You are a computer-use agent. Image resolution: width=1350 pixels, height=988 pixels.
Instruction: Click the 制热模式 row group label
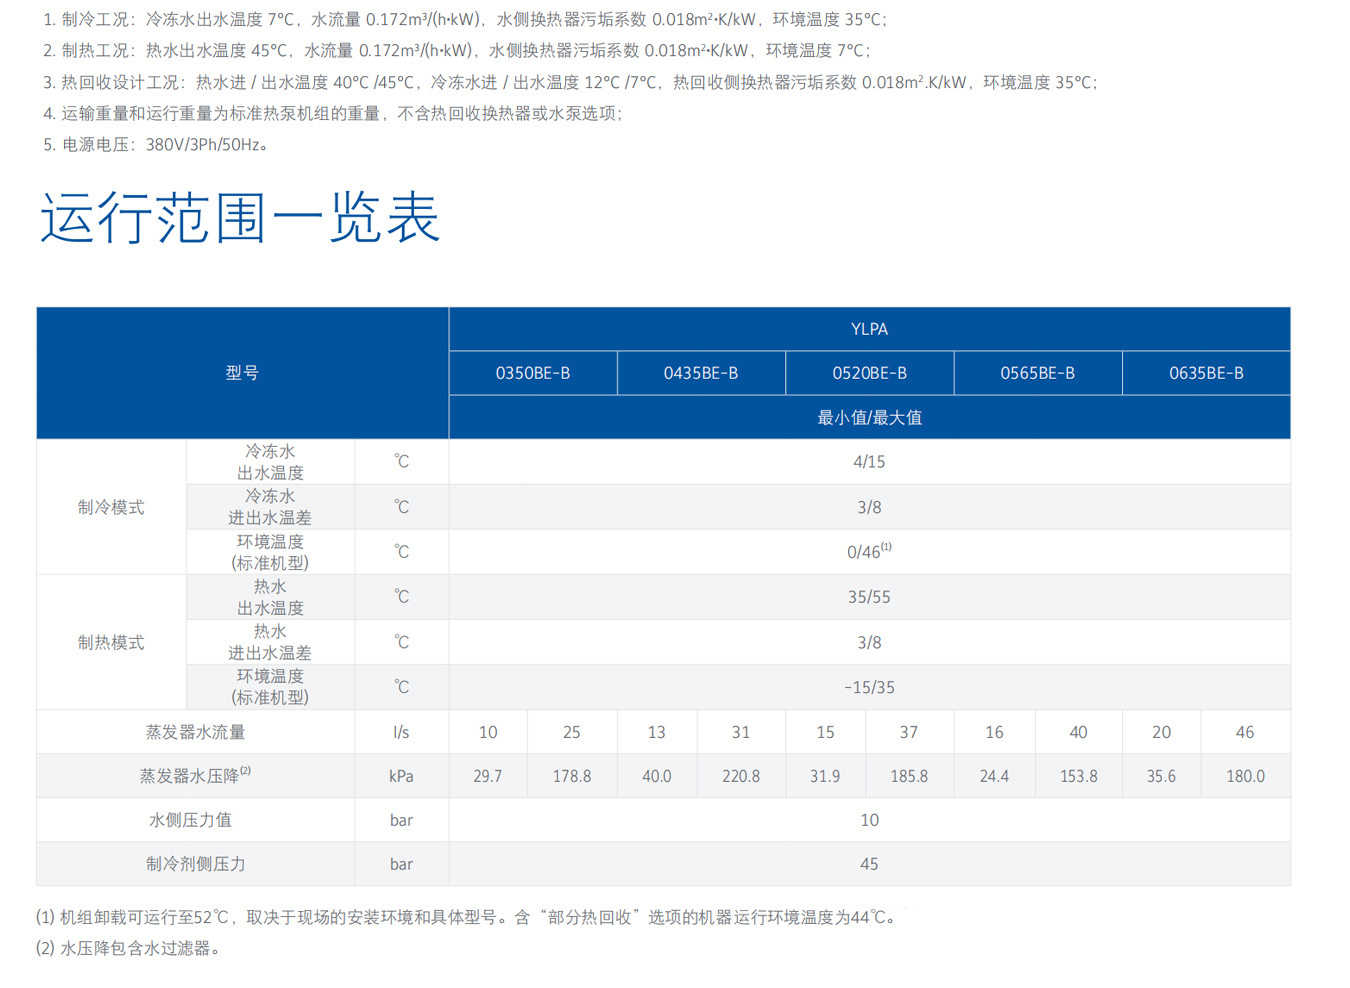click(x=111, y=642)
